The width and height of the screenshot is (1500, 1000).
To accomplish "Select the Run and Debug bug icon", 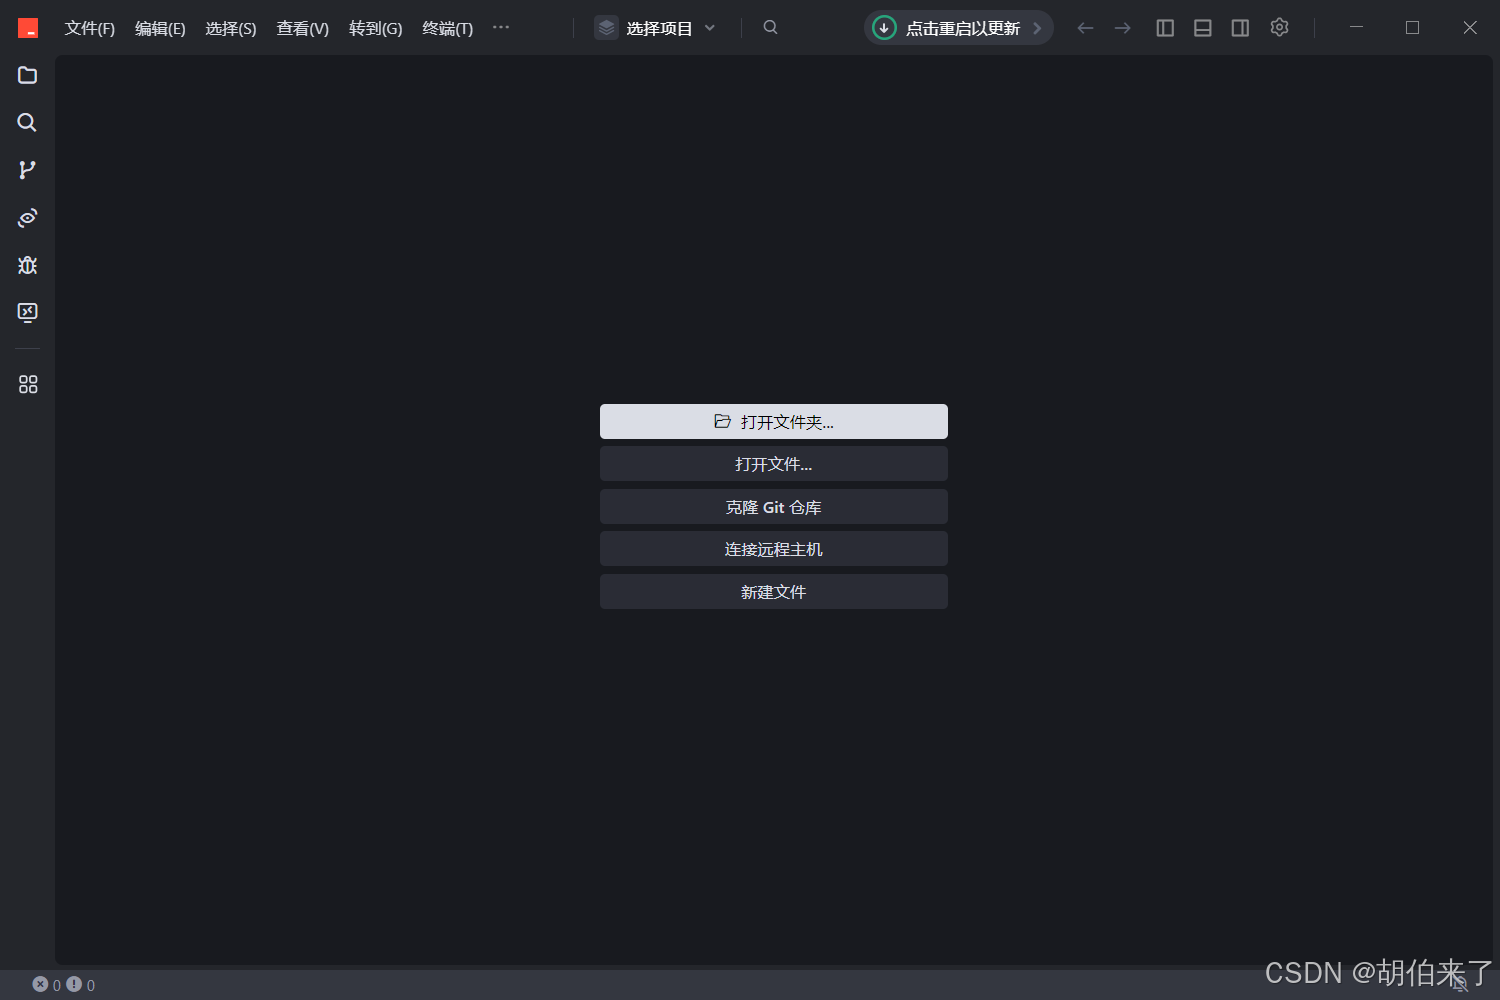I will (27, 265).
